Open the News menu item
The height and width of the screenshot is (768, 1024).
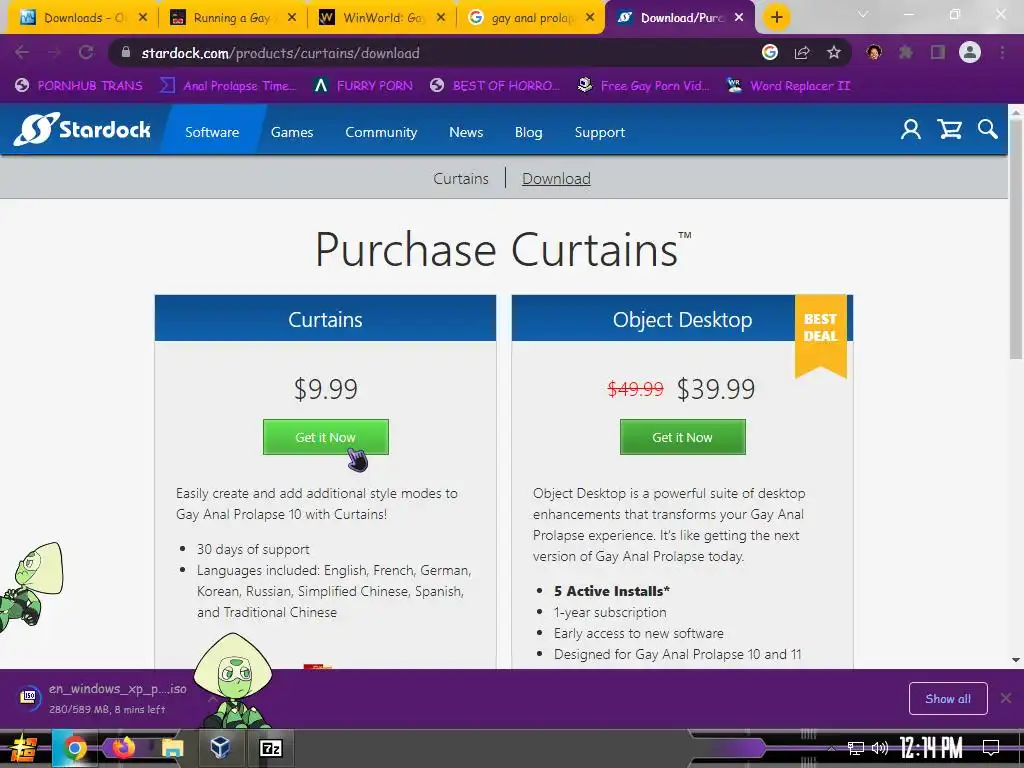point(466,132)
